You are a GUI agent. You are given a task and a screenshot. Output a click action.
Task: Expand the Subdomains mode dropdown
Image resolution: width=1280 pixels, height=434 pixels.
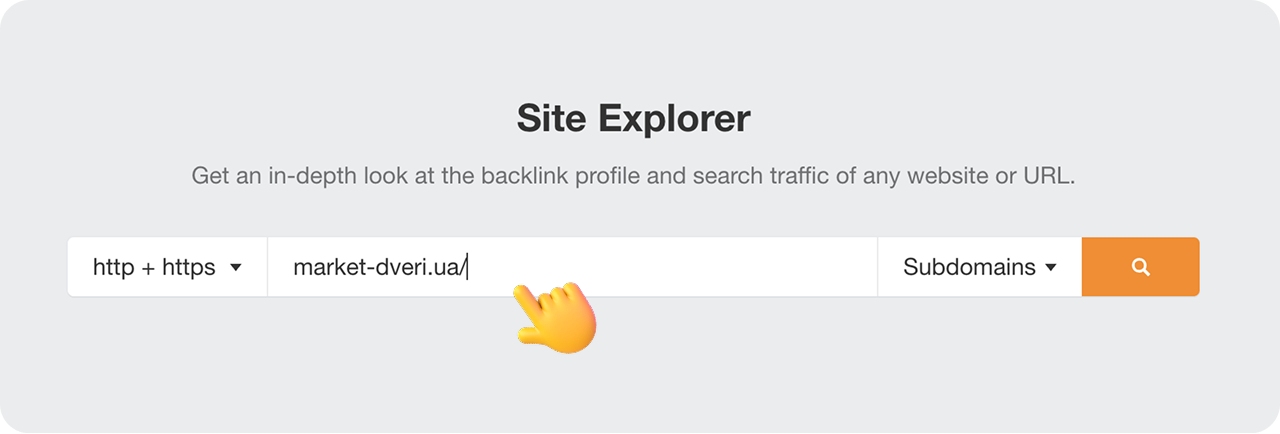click(979, 267)
